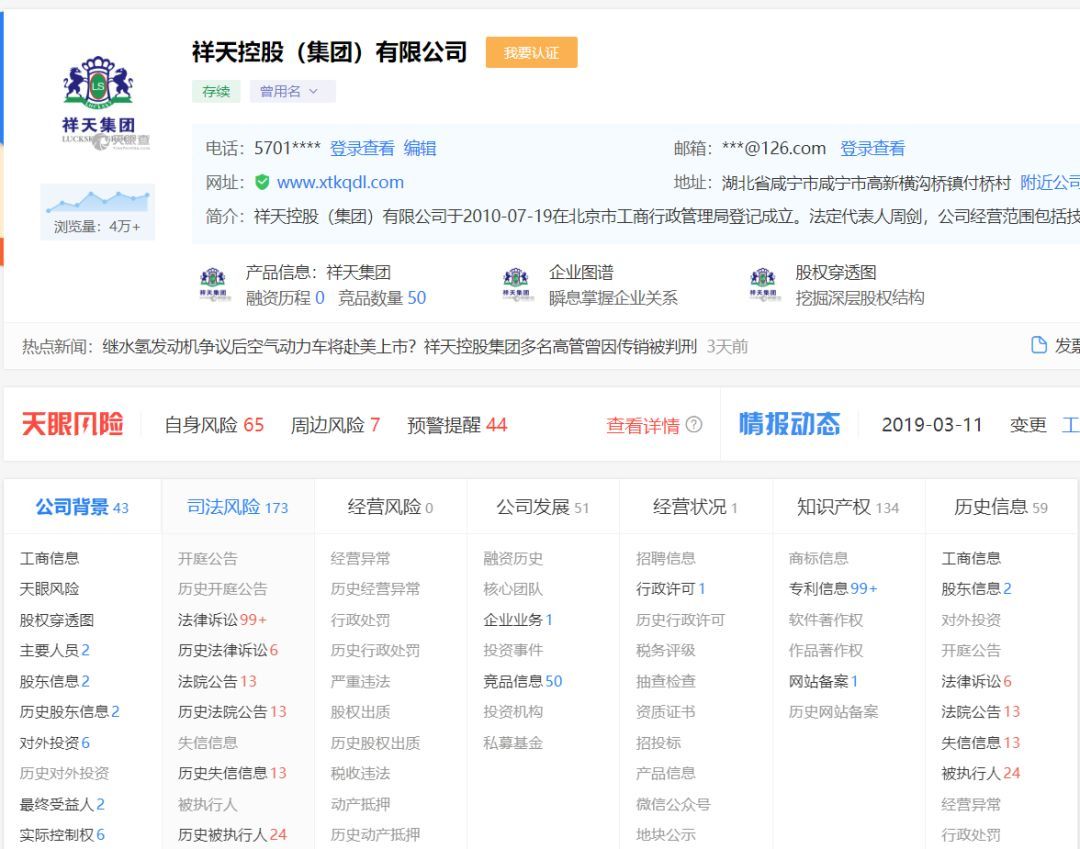The width and height of the screenshot is (1080, 849).
Task: Switch to 经营状况 1 tab
Action: tap(696, 507)
